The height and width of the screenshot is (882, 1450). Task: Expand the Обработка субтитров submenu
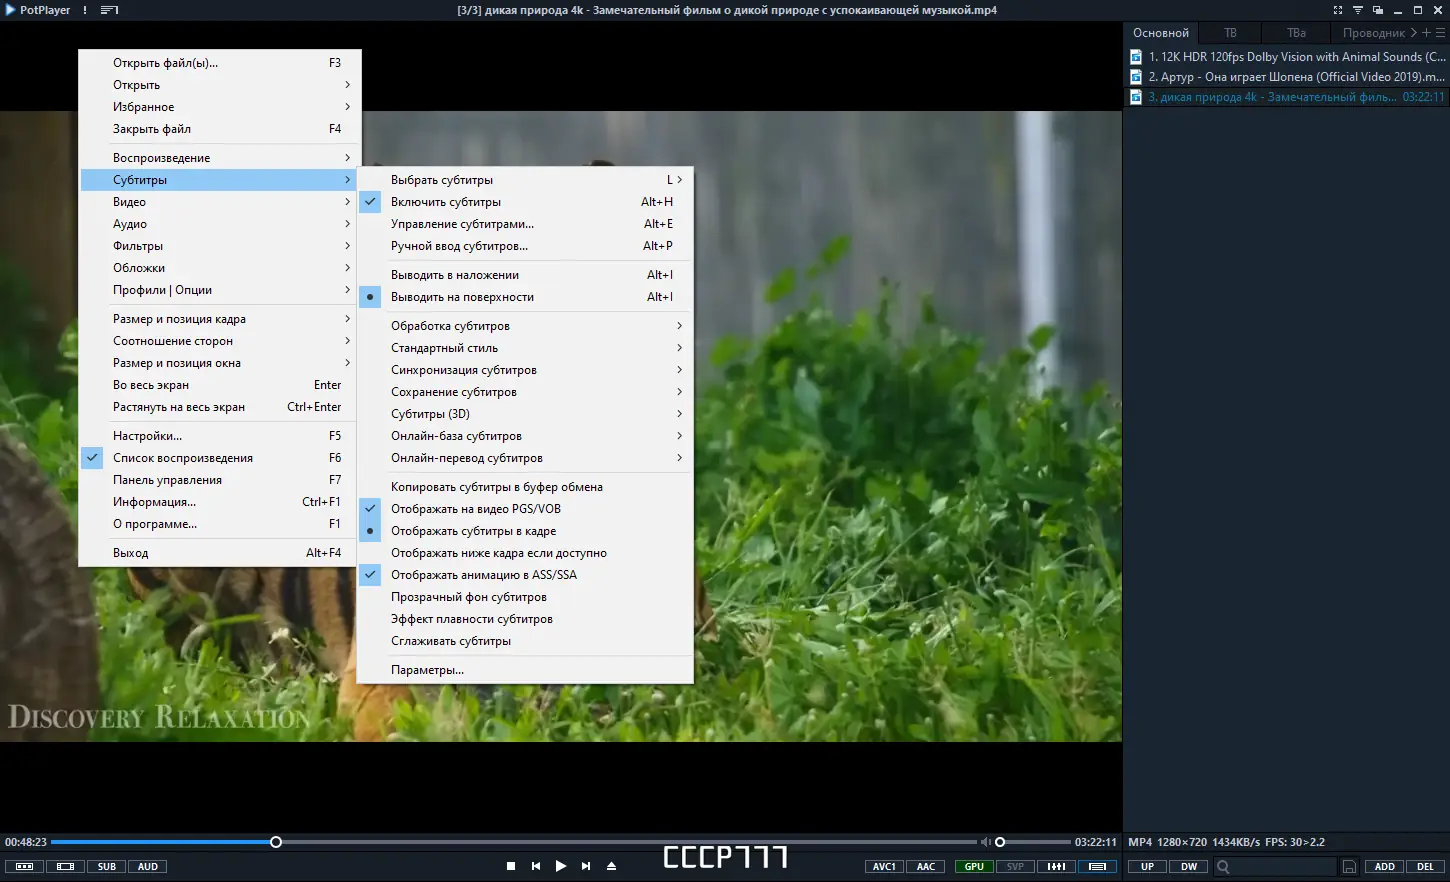tap(452, 325)
